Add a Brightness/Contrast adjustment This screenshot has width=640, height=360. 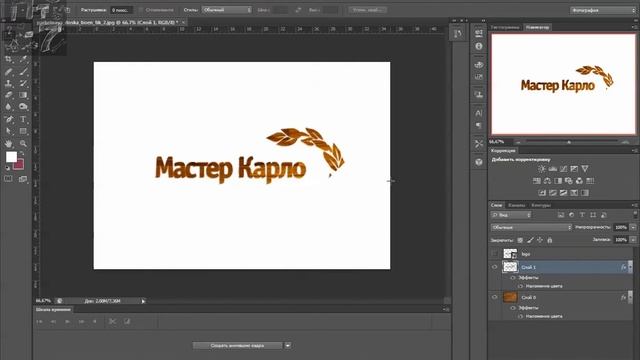(542, 169)
